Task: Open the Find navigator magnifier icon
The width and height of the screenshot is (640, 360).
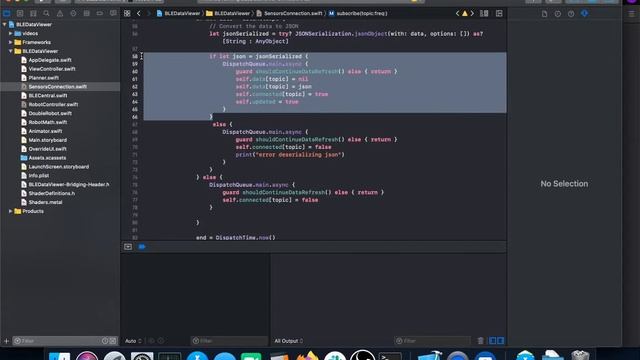Action: tap(47, 13)
